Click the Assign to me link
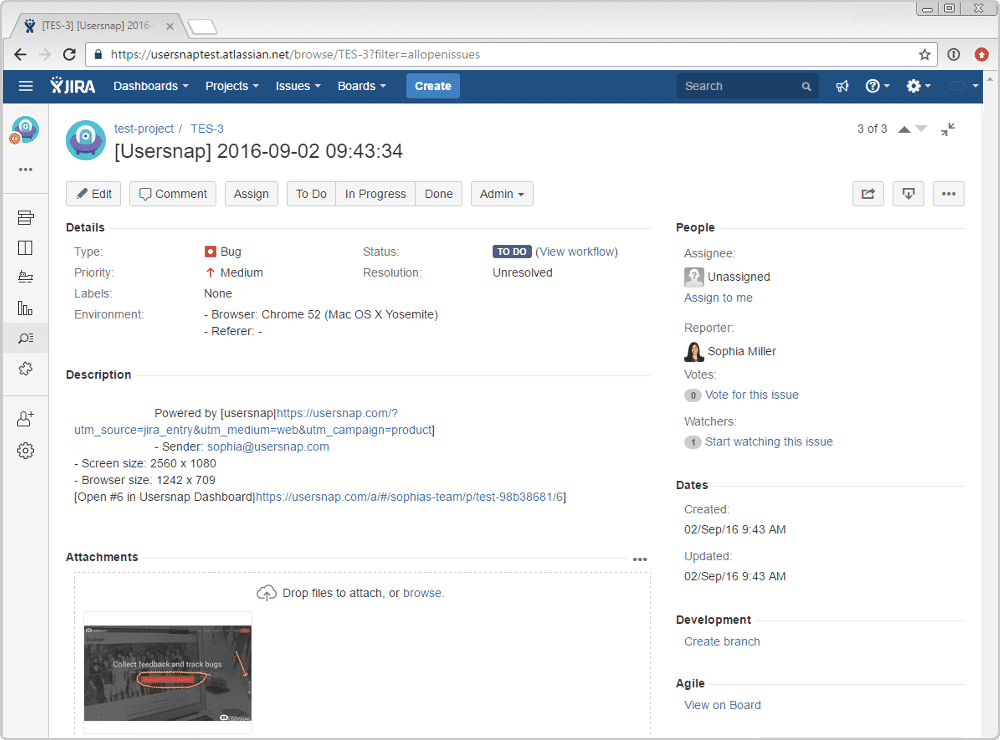The height and width of the screenshot is (740, 1000). point(718,298)
